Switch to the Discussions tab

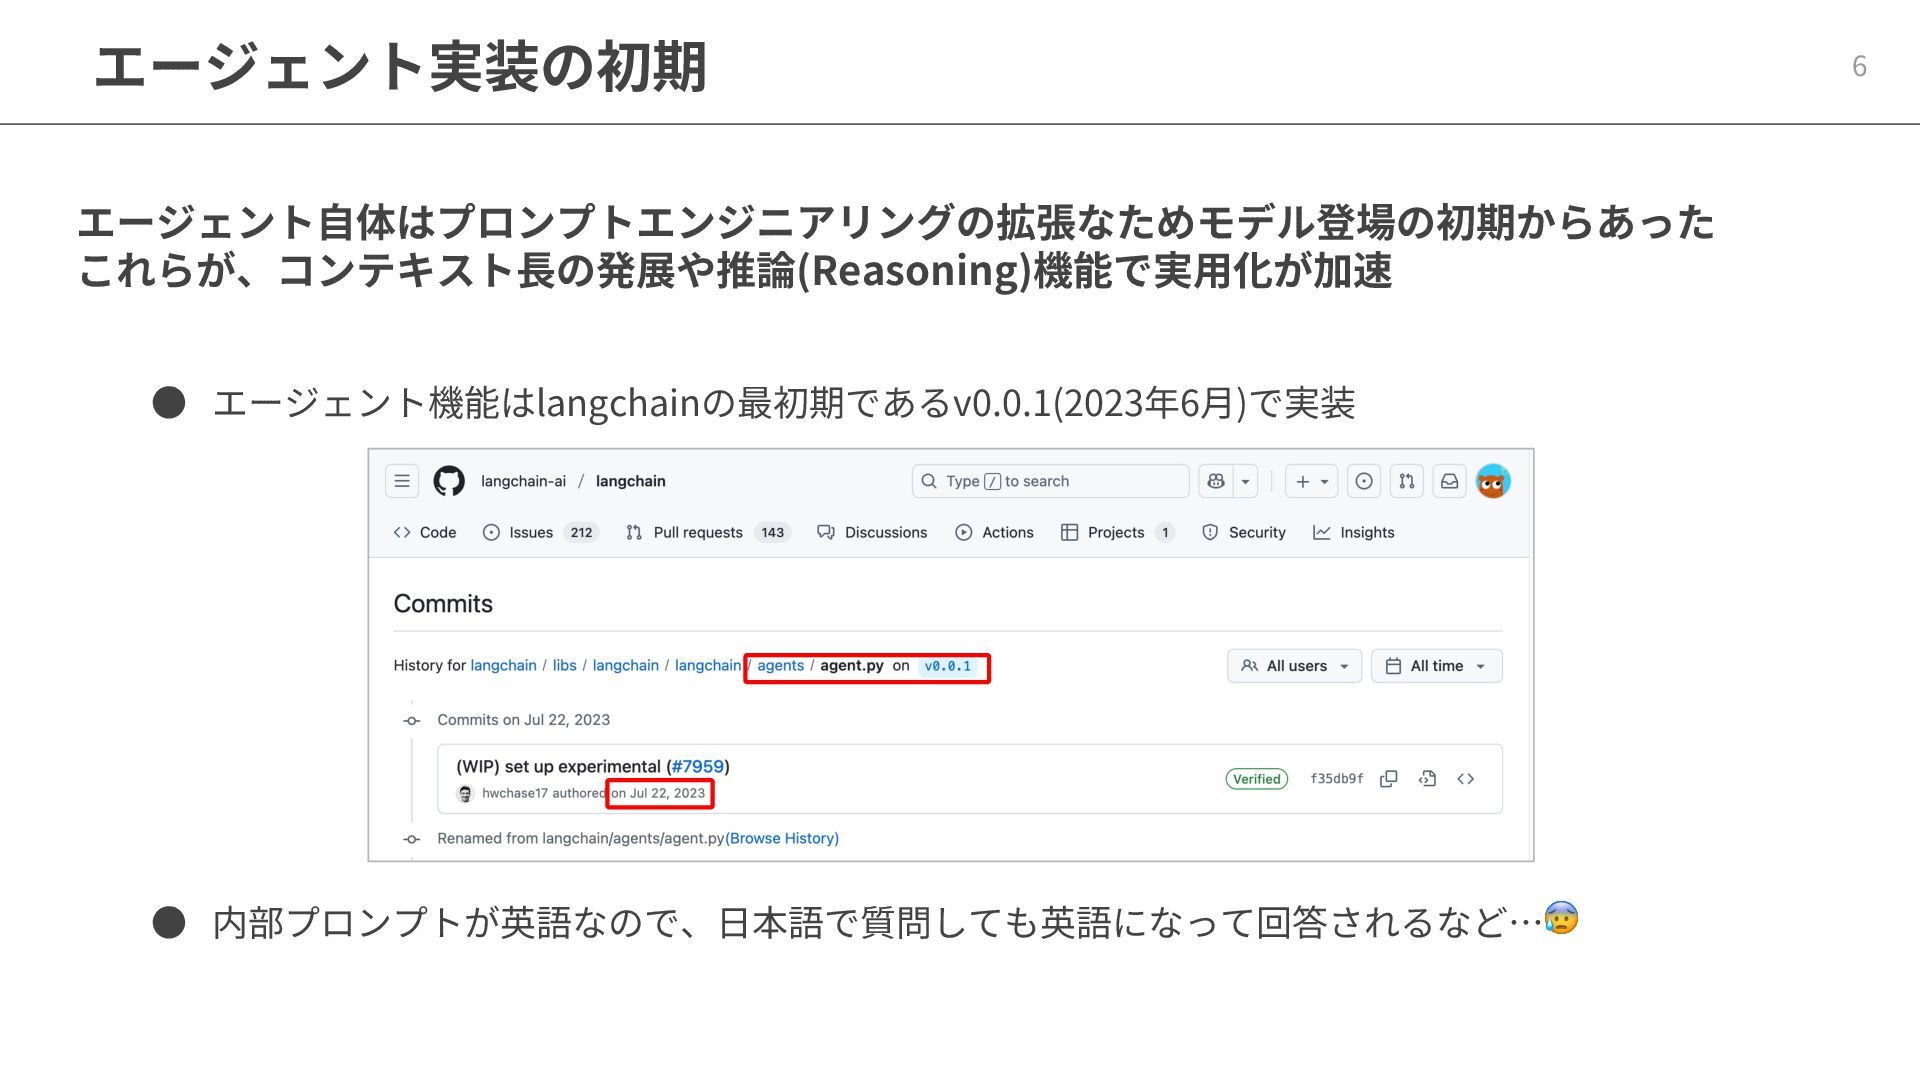click(x=872, y=532)
